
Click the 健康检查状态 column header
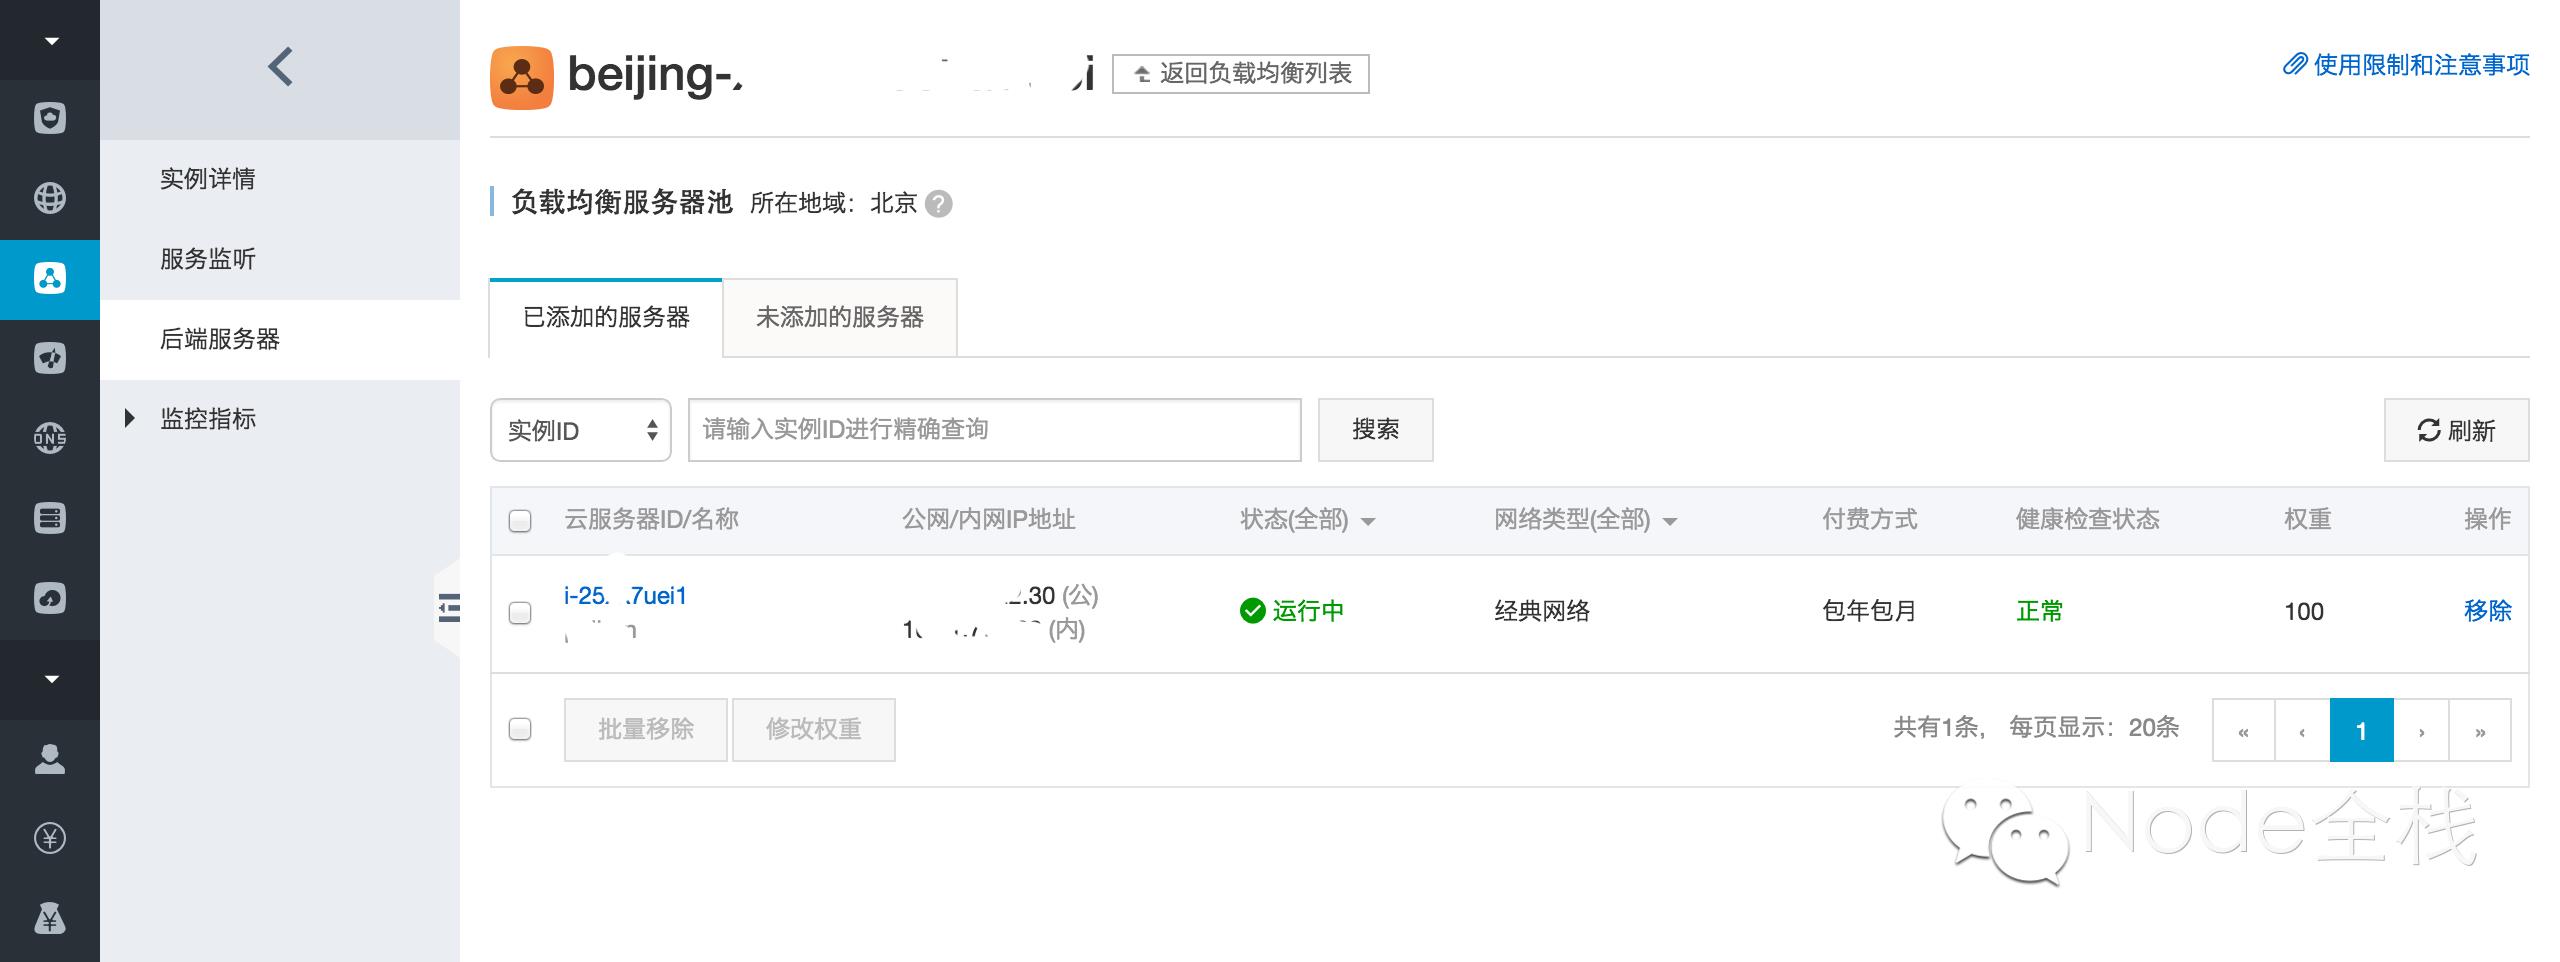(x=2087, y=520)
